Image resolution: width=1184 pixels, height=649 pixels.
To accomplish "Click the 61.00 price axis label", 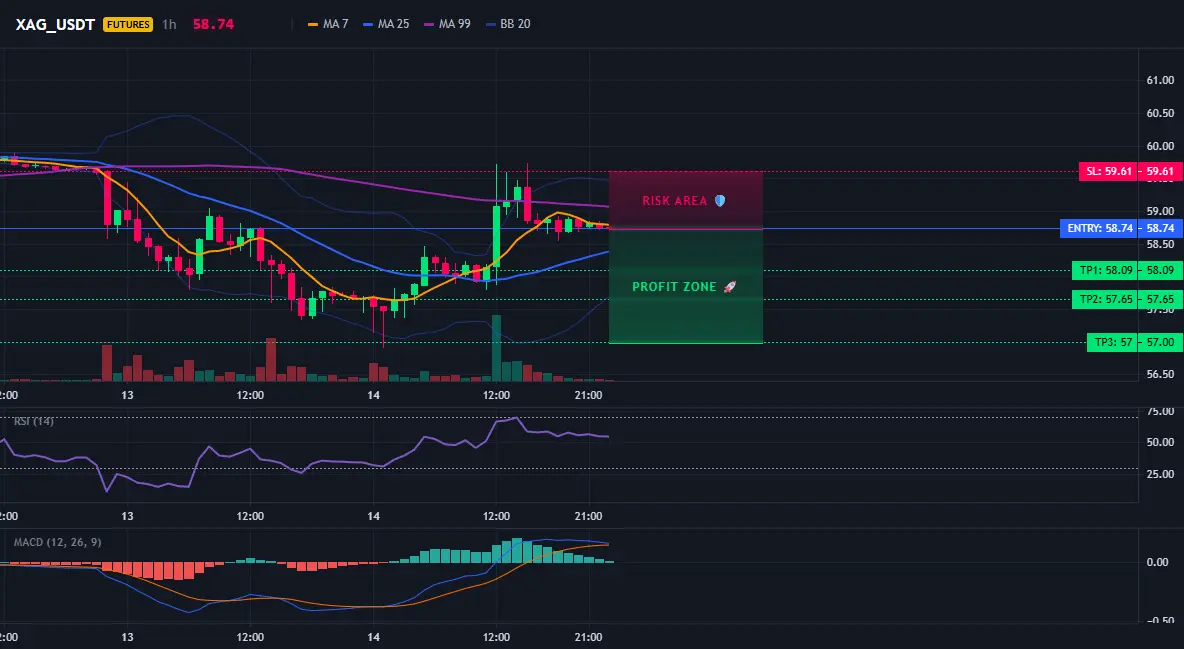I will tap(1160, 80).
